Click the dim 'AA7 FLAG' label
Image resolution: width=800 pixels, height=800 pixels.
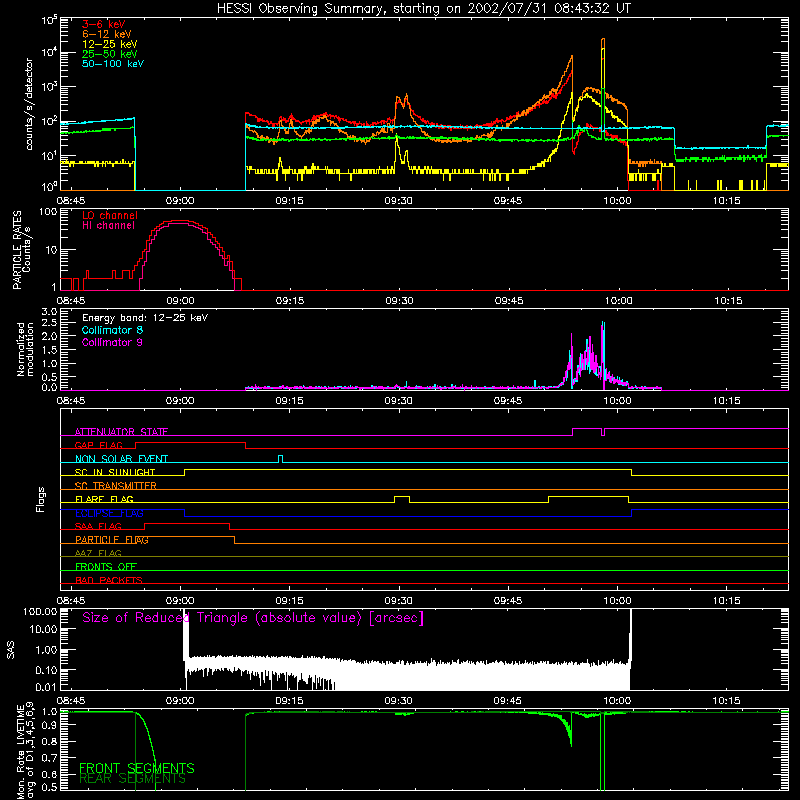[98, 553]
